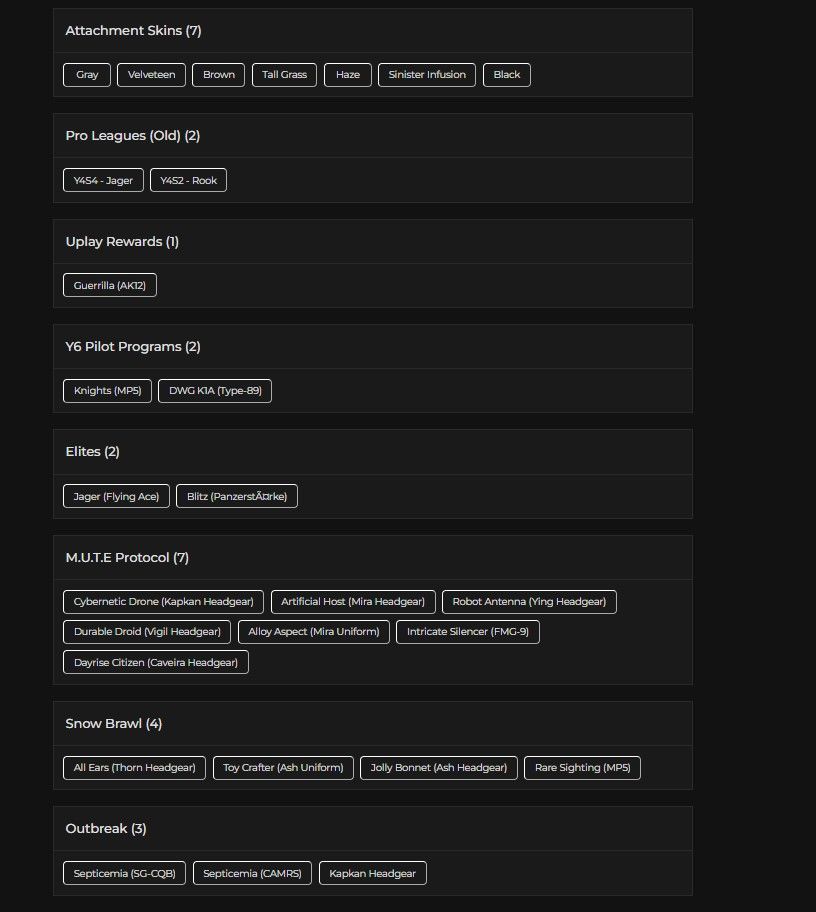816x912 pixels.
Task: Click Dayrise Citizen (Caveira Headgear) tag
Action: click(x=156, y=662)
